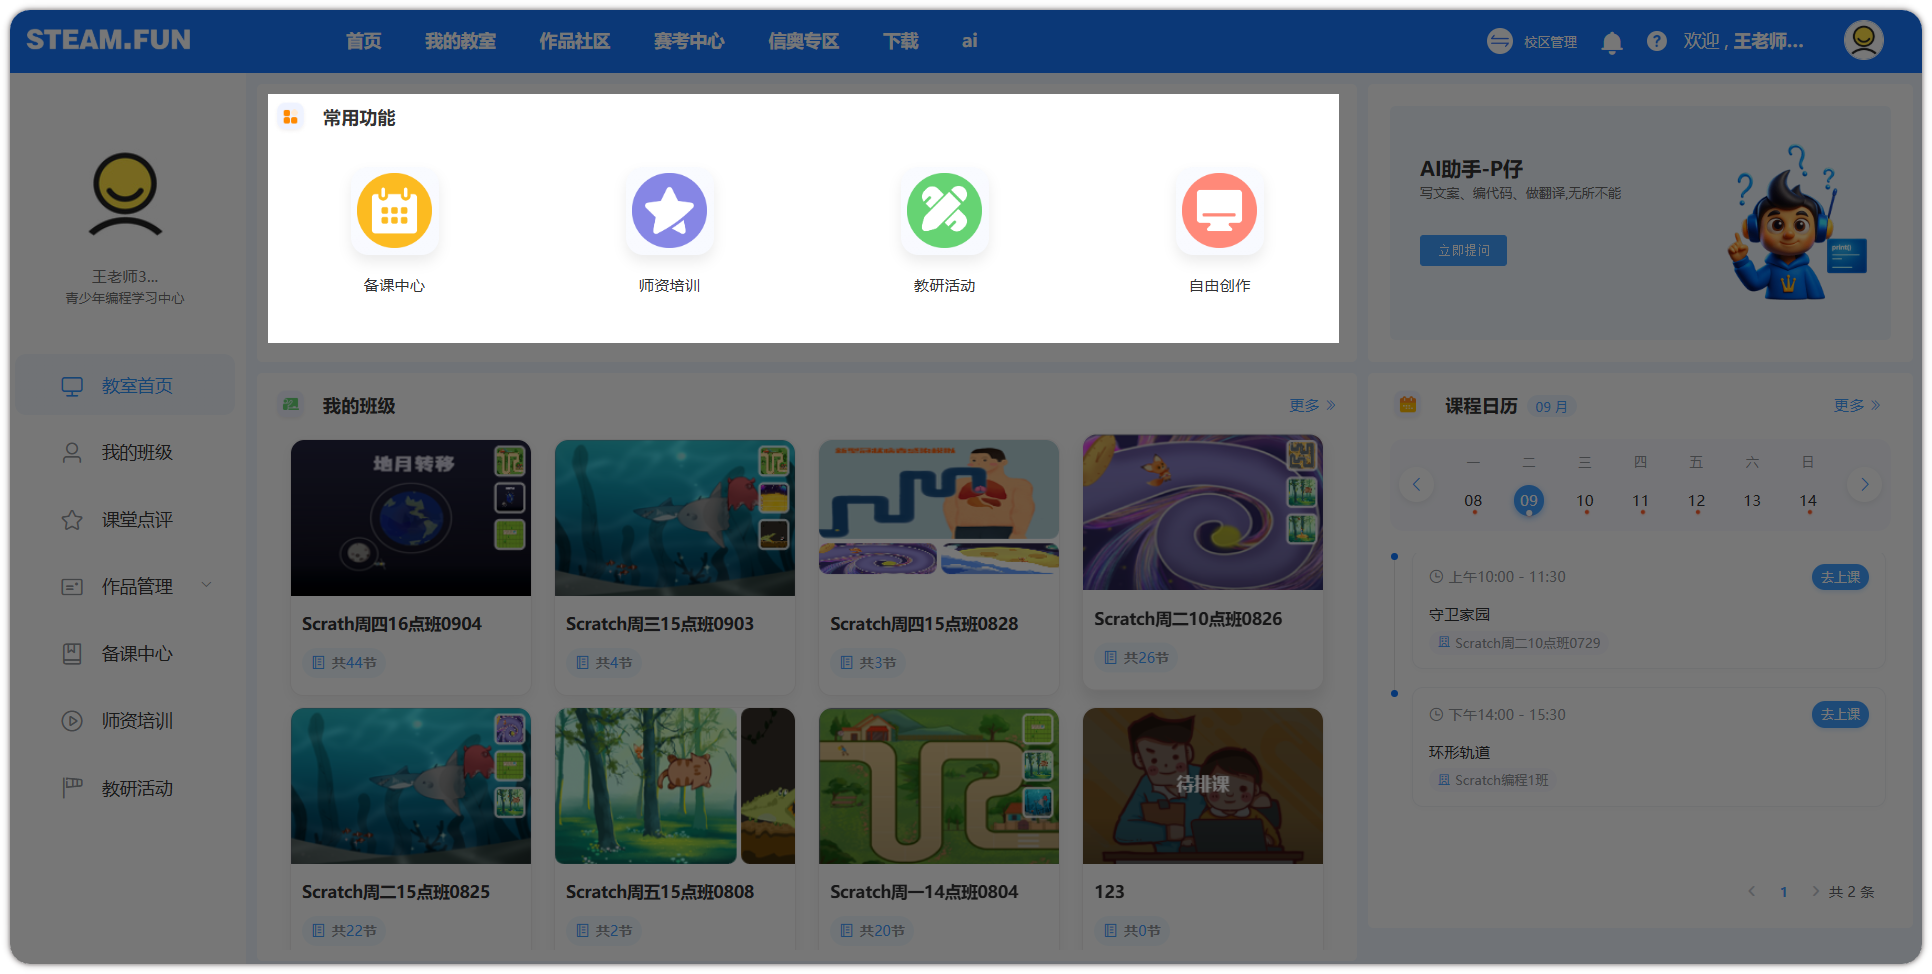Click the 环形轨道 lesson title

click(x=1459, y=753)
